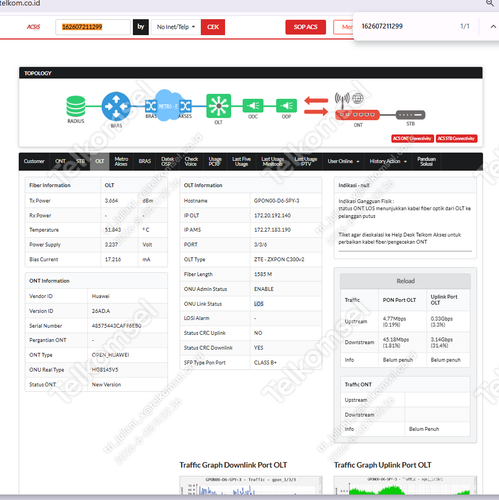Screen dimensions: 499x500
Task: Select the OLT tab
Action: pyautogui.click(x=100, y=161)
